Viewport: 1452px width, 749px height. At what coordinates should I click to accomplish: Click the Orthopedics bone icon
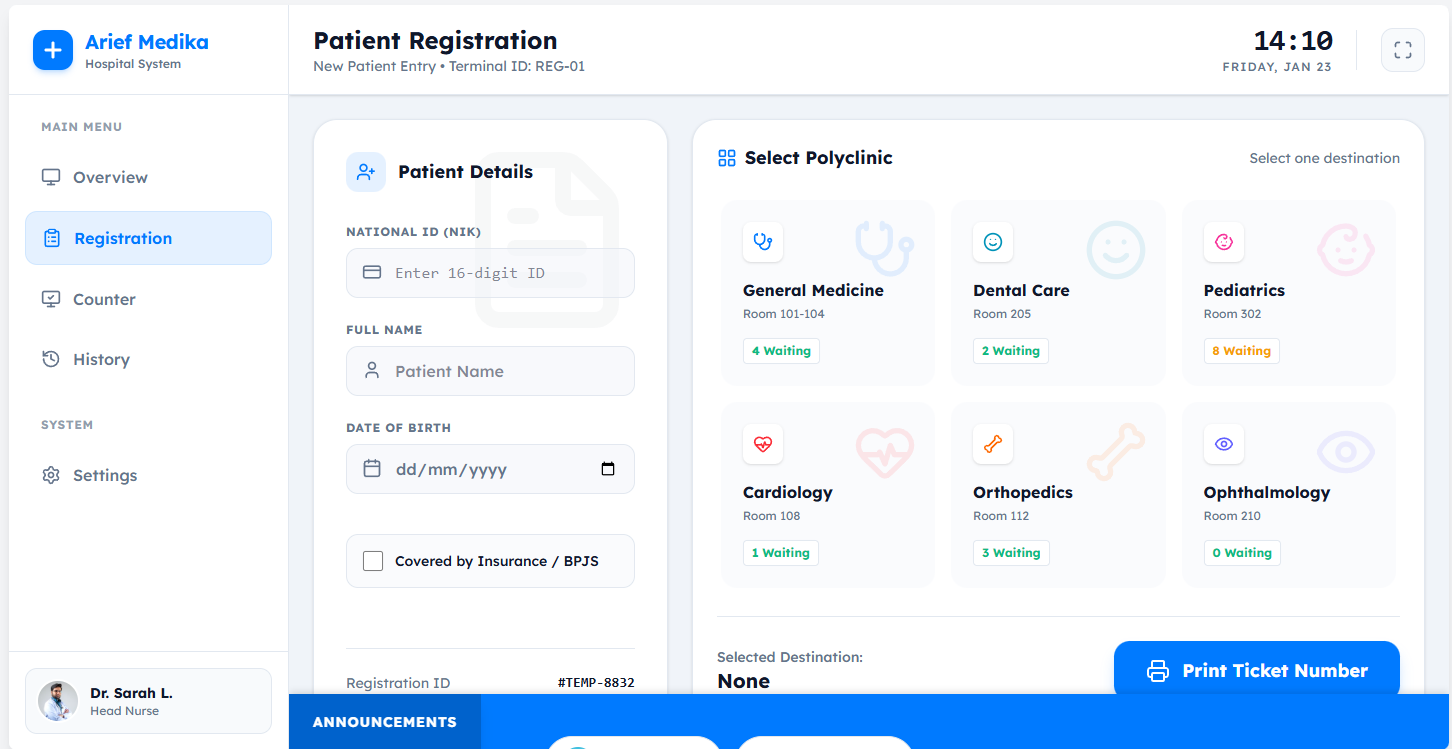[993, 443]
